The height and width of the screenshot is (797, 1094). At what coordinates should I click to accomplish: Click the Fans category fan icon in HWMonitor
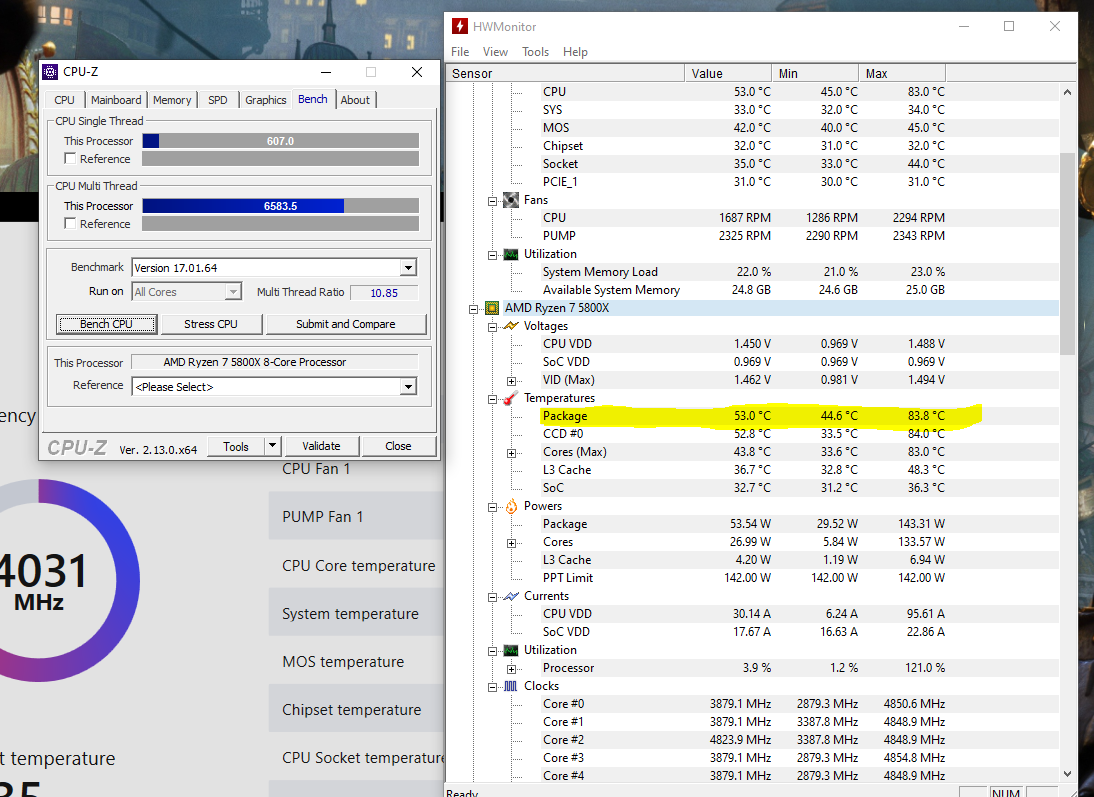[x=511, y=200]
